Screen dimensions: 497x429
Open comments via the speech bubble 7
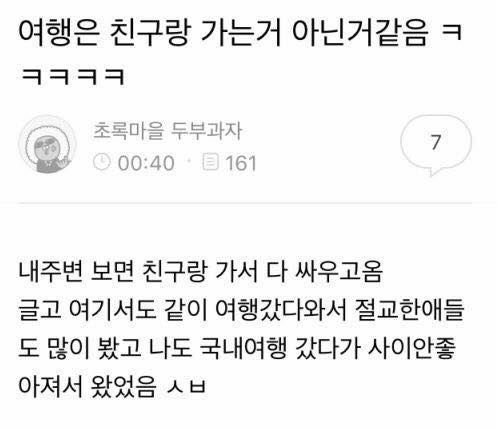click(x=436, y=144)
